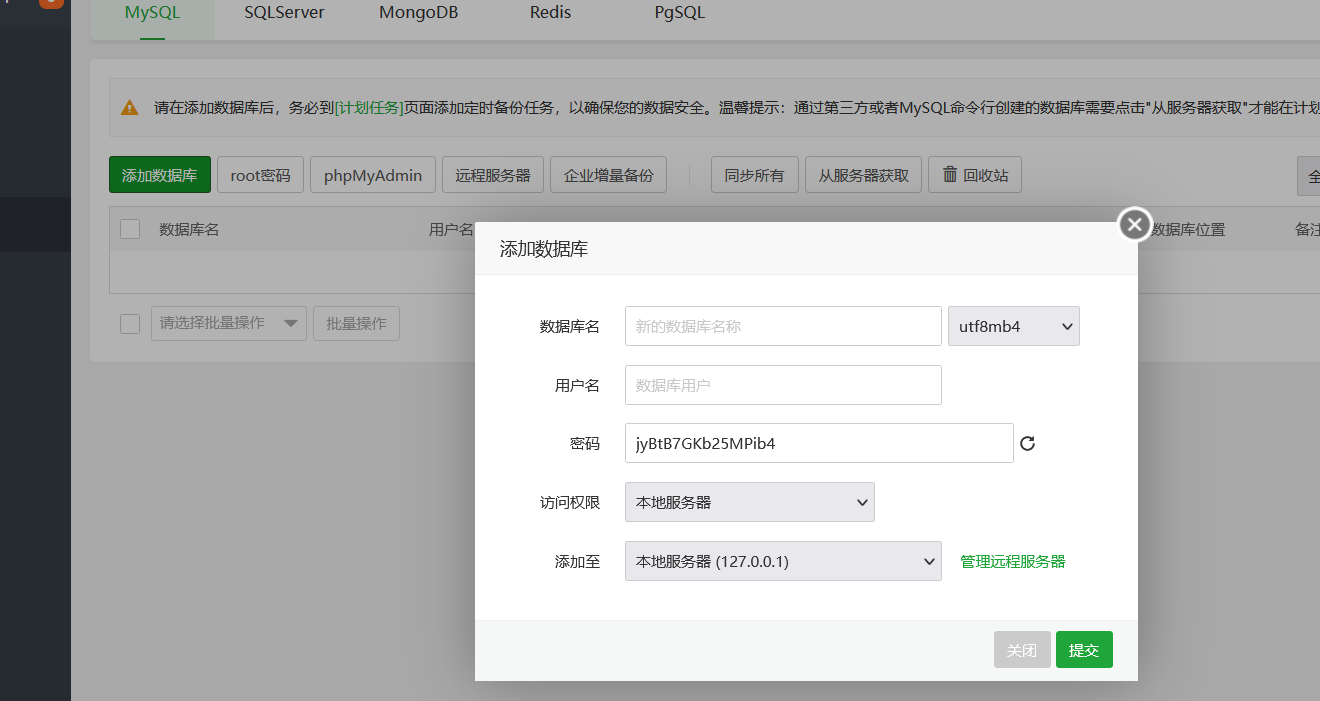The height and width of the screenshot is (701, 1320).
Task: Open the 添加至 本地服务器 (127.0.0.1) dropdown
Action: 783,561
